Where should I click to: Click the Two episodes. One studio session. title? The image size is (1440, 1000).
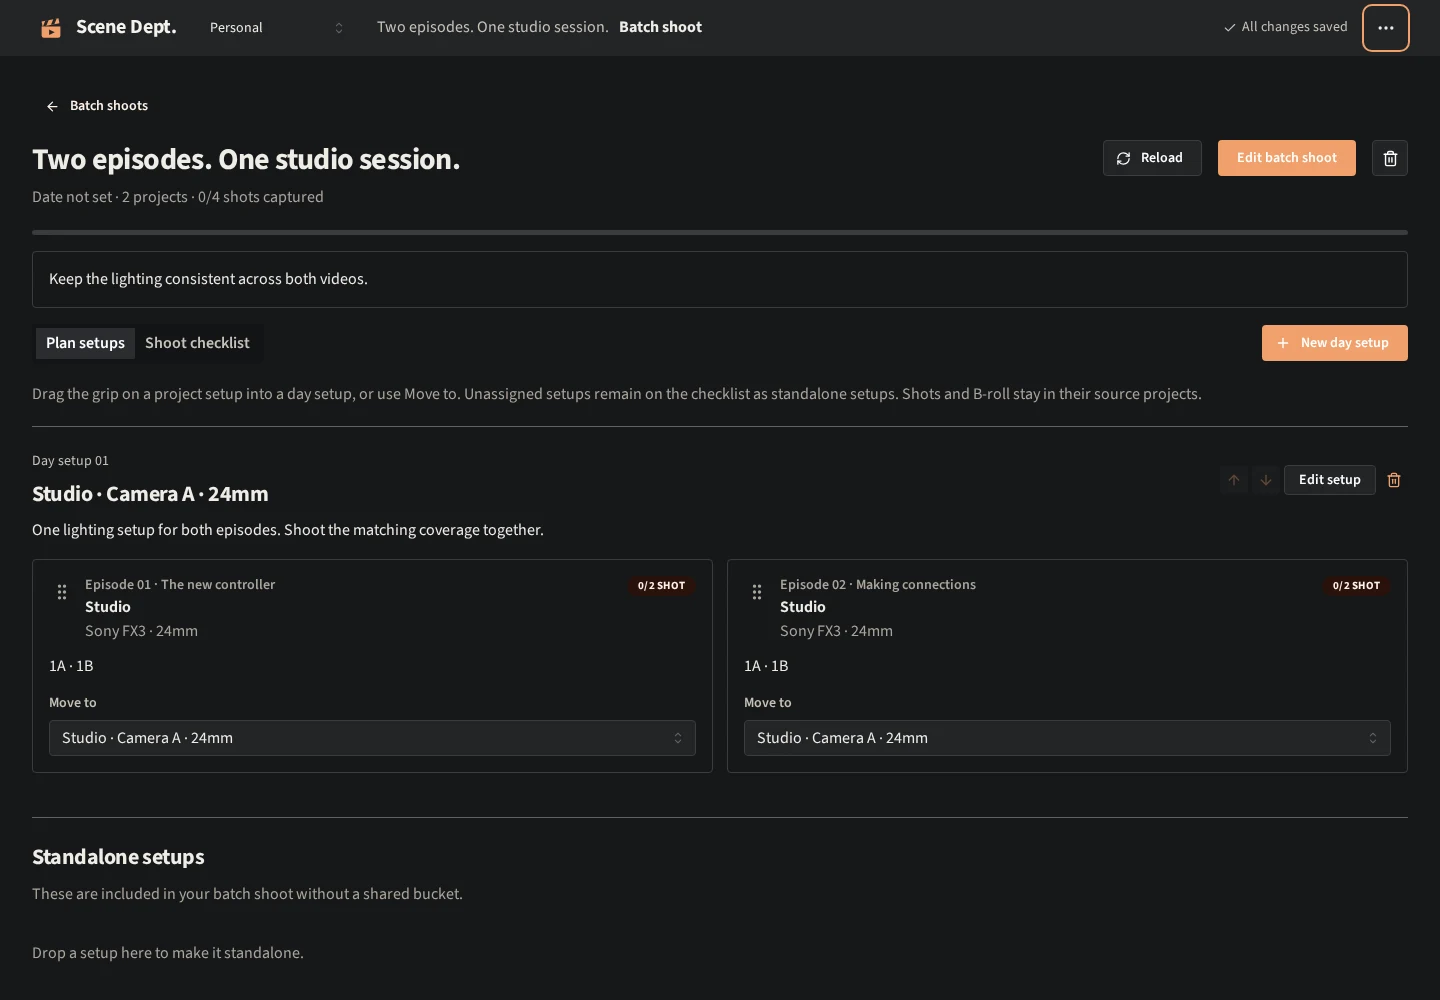pos(246,159)
